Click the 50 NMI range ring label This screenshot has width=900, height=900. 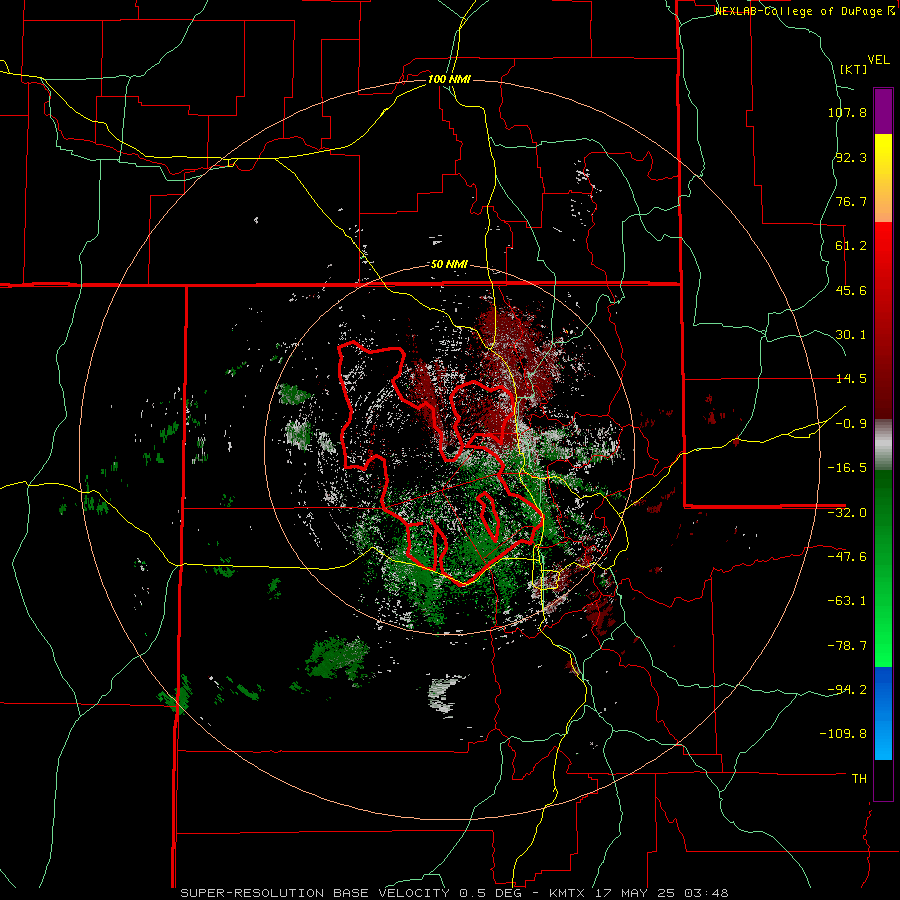[449, 265]
